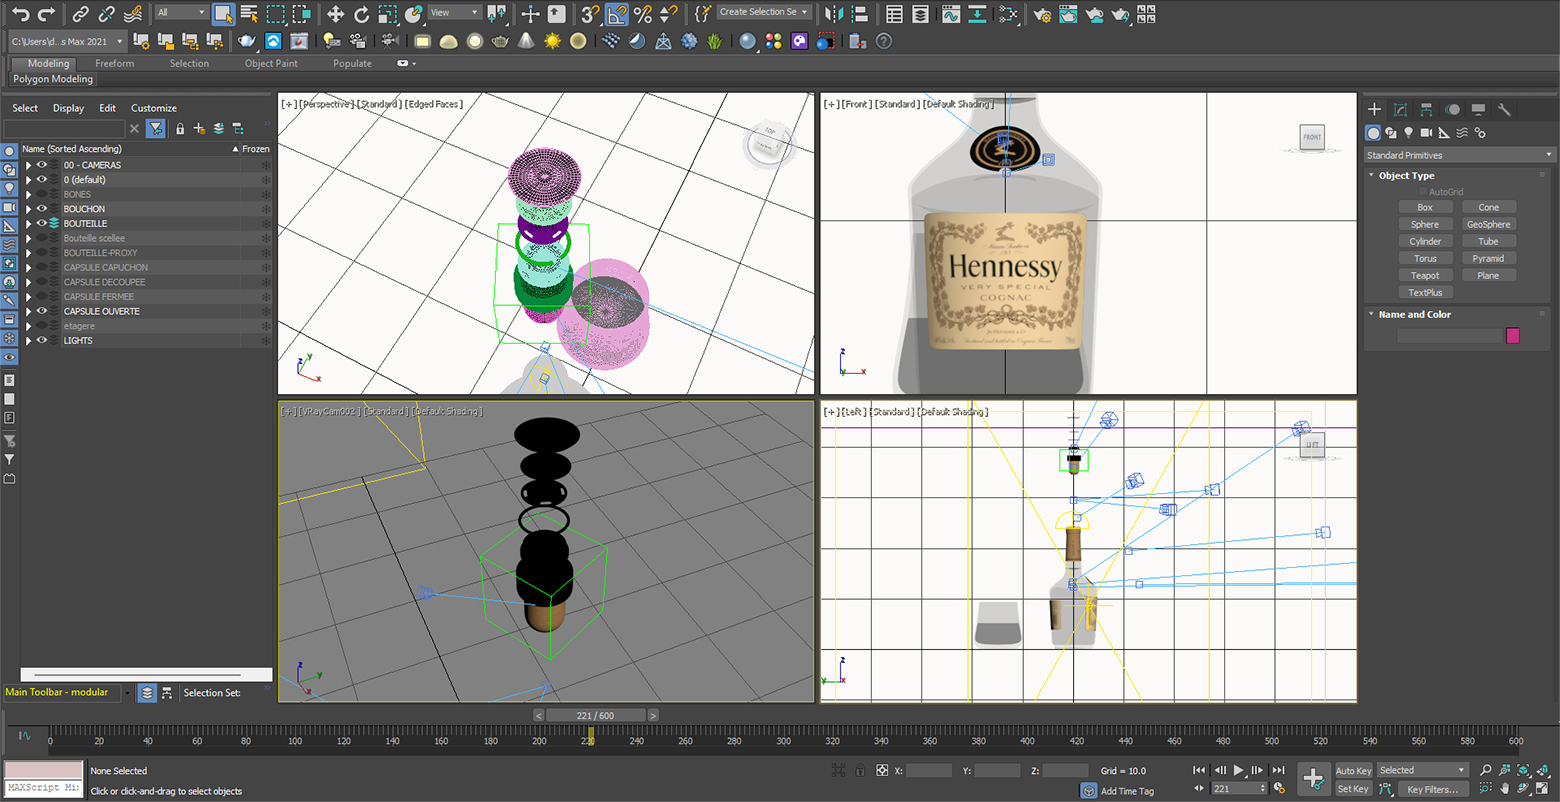Screen dimensions: 1560x802
Task: Open the Schematic View icon
Action: coord(1009,14)
